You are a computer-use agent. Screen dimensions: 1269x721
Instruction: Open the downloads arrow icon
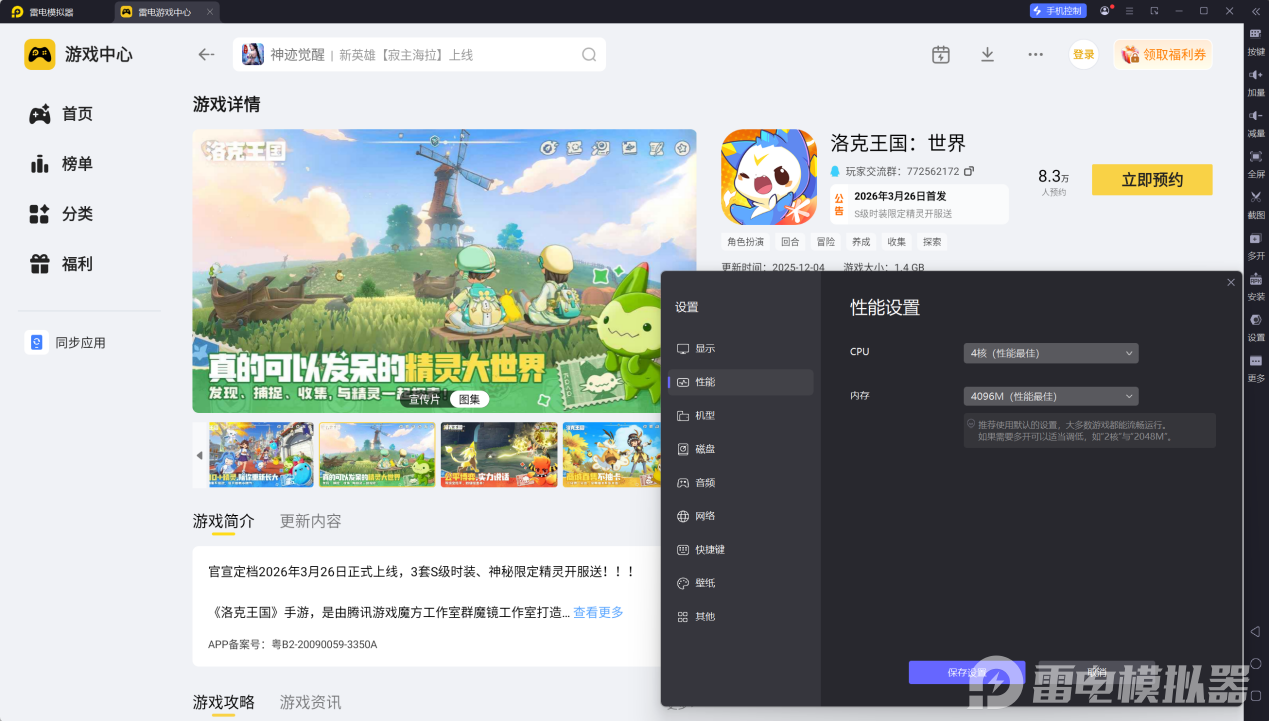pyautogui.click(x=987, y=55)
